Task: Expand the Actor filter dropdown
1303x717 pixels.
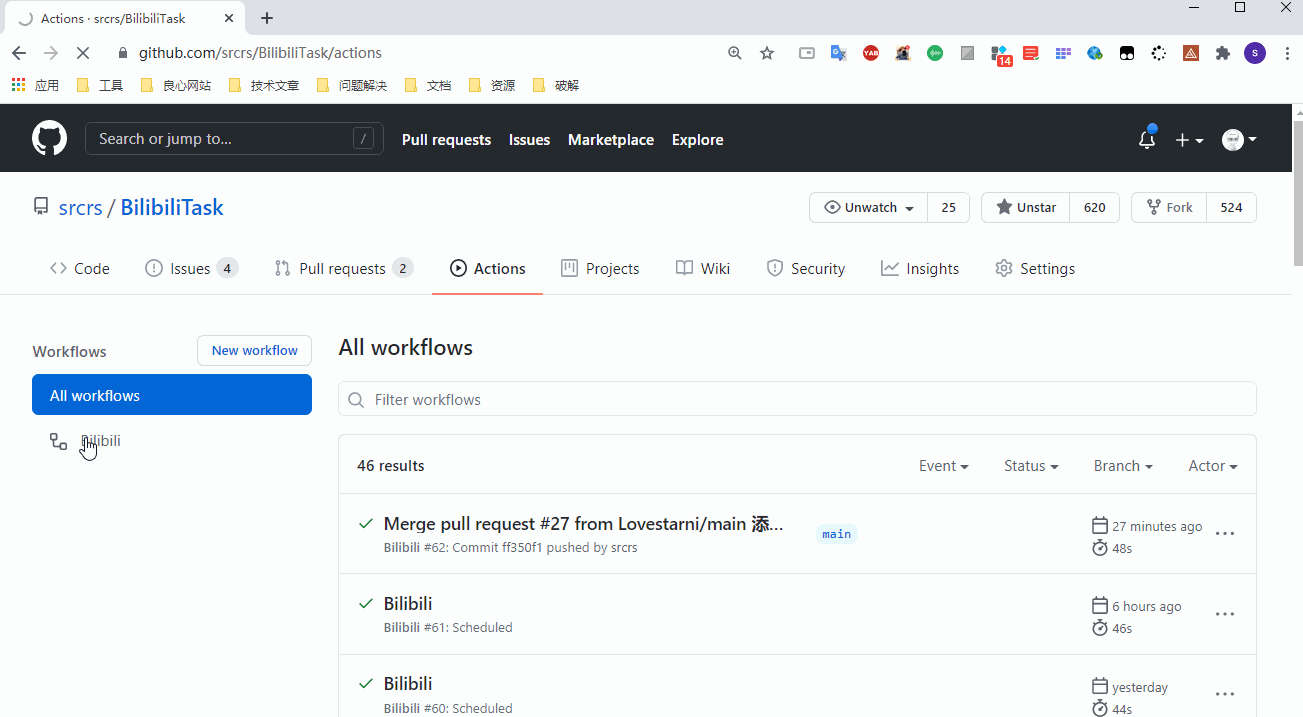Action: pos(1212,466)
